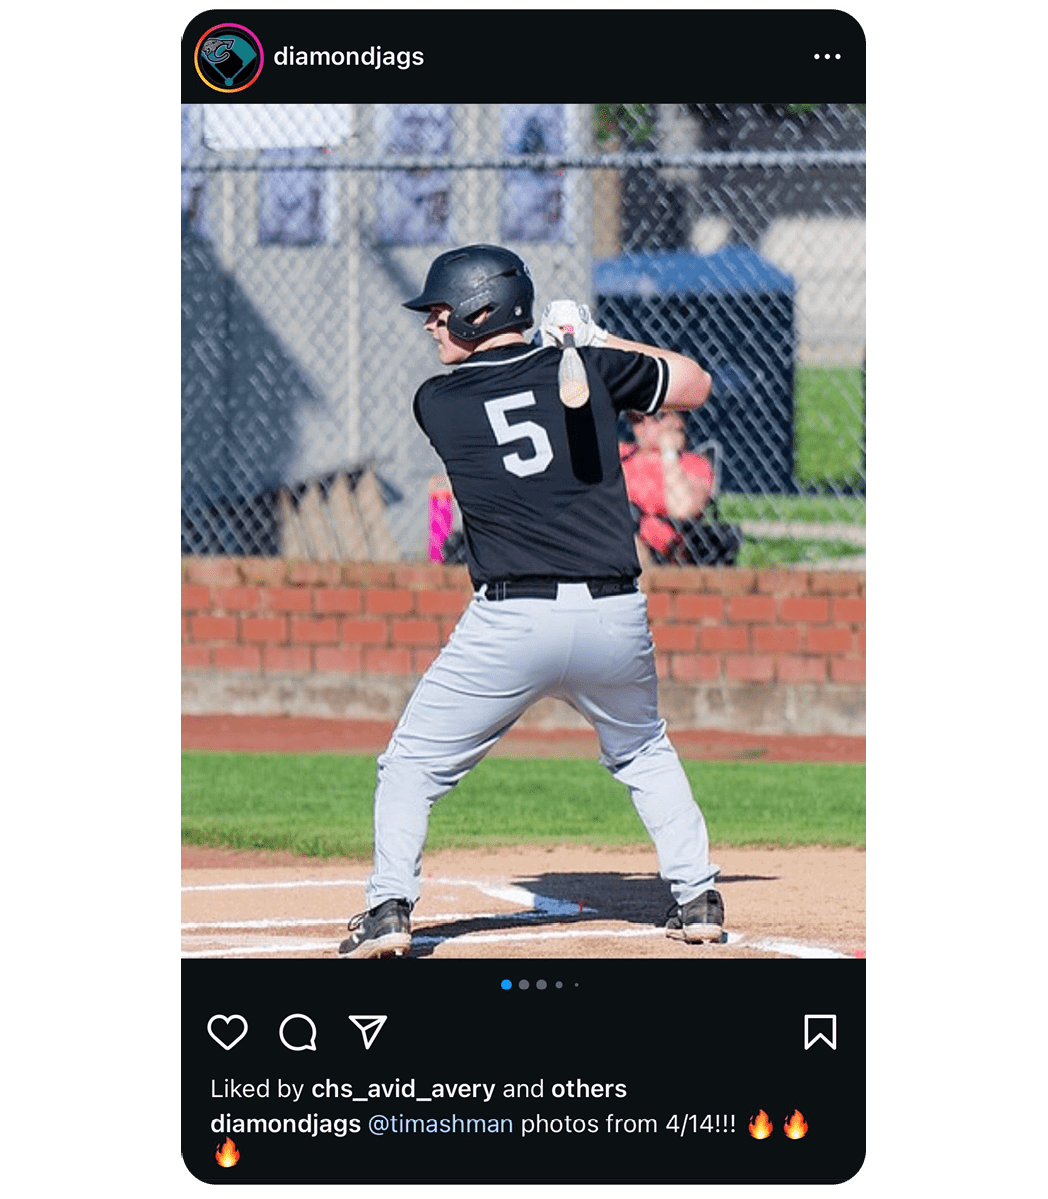The width and height of the screenshot is (1048, 1199).
Task: Tap the batter photo wearing number 5
Action: (x=524, y=531)
